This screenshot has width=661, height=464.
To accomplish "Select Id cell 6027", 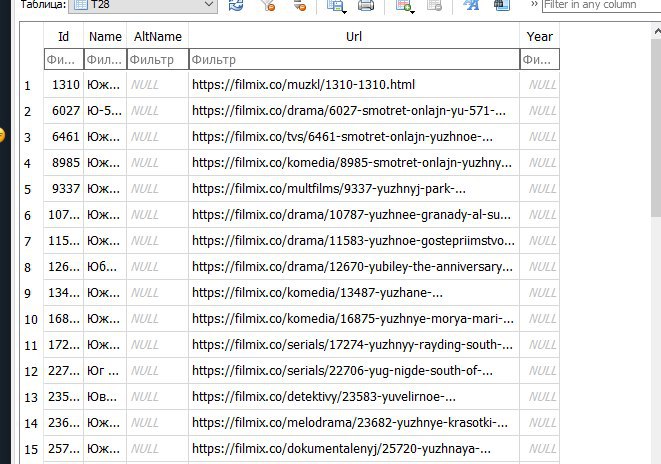I will pos(64,111).
